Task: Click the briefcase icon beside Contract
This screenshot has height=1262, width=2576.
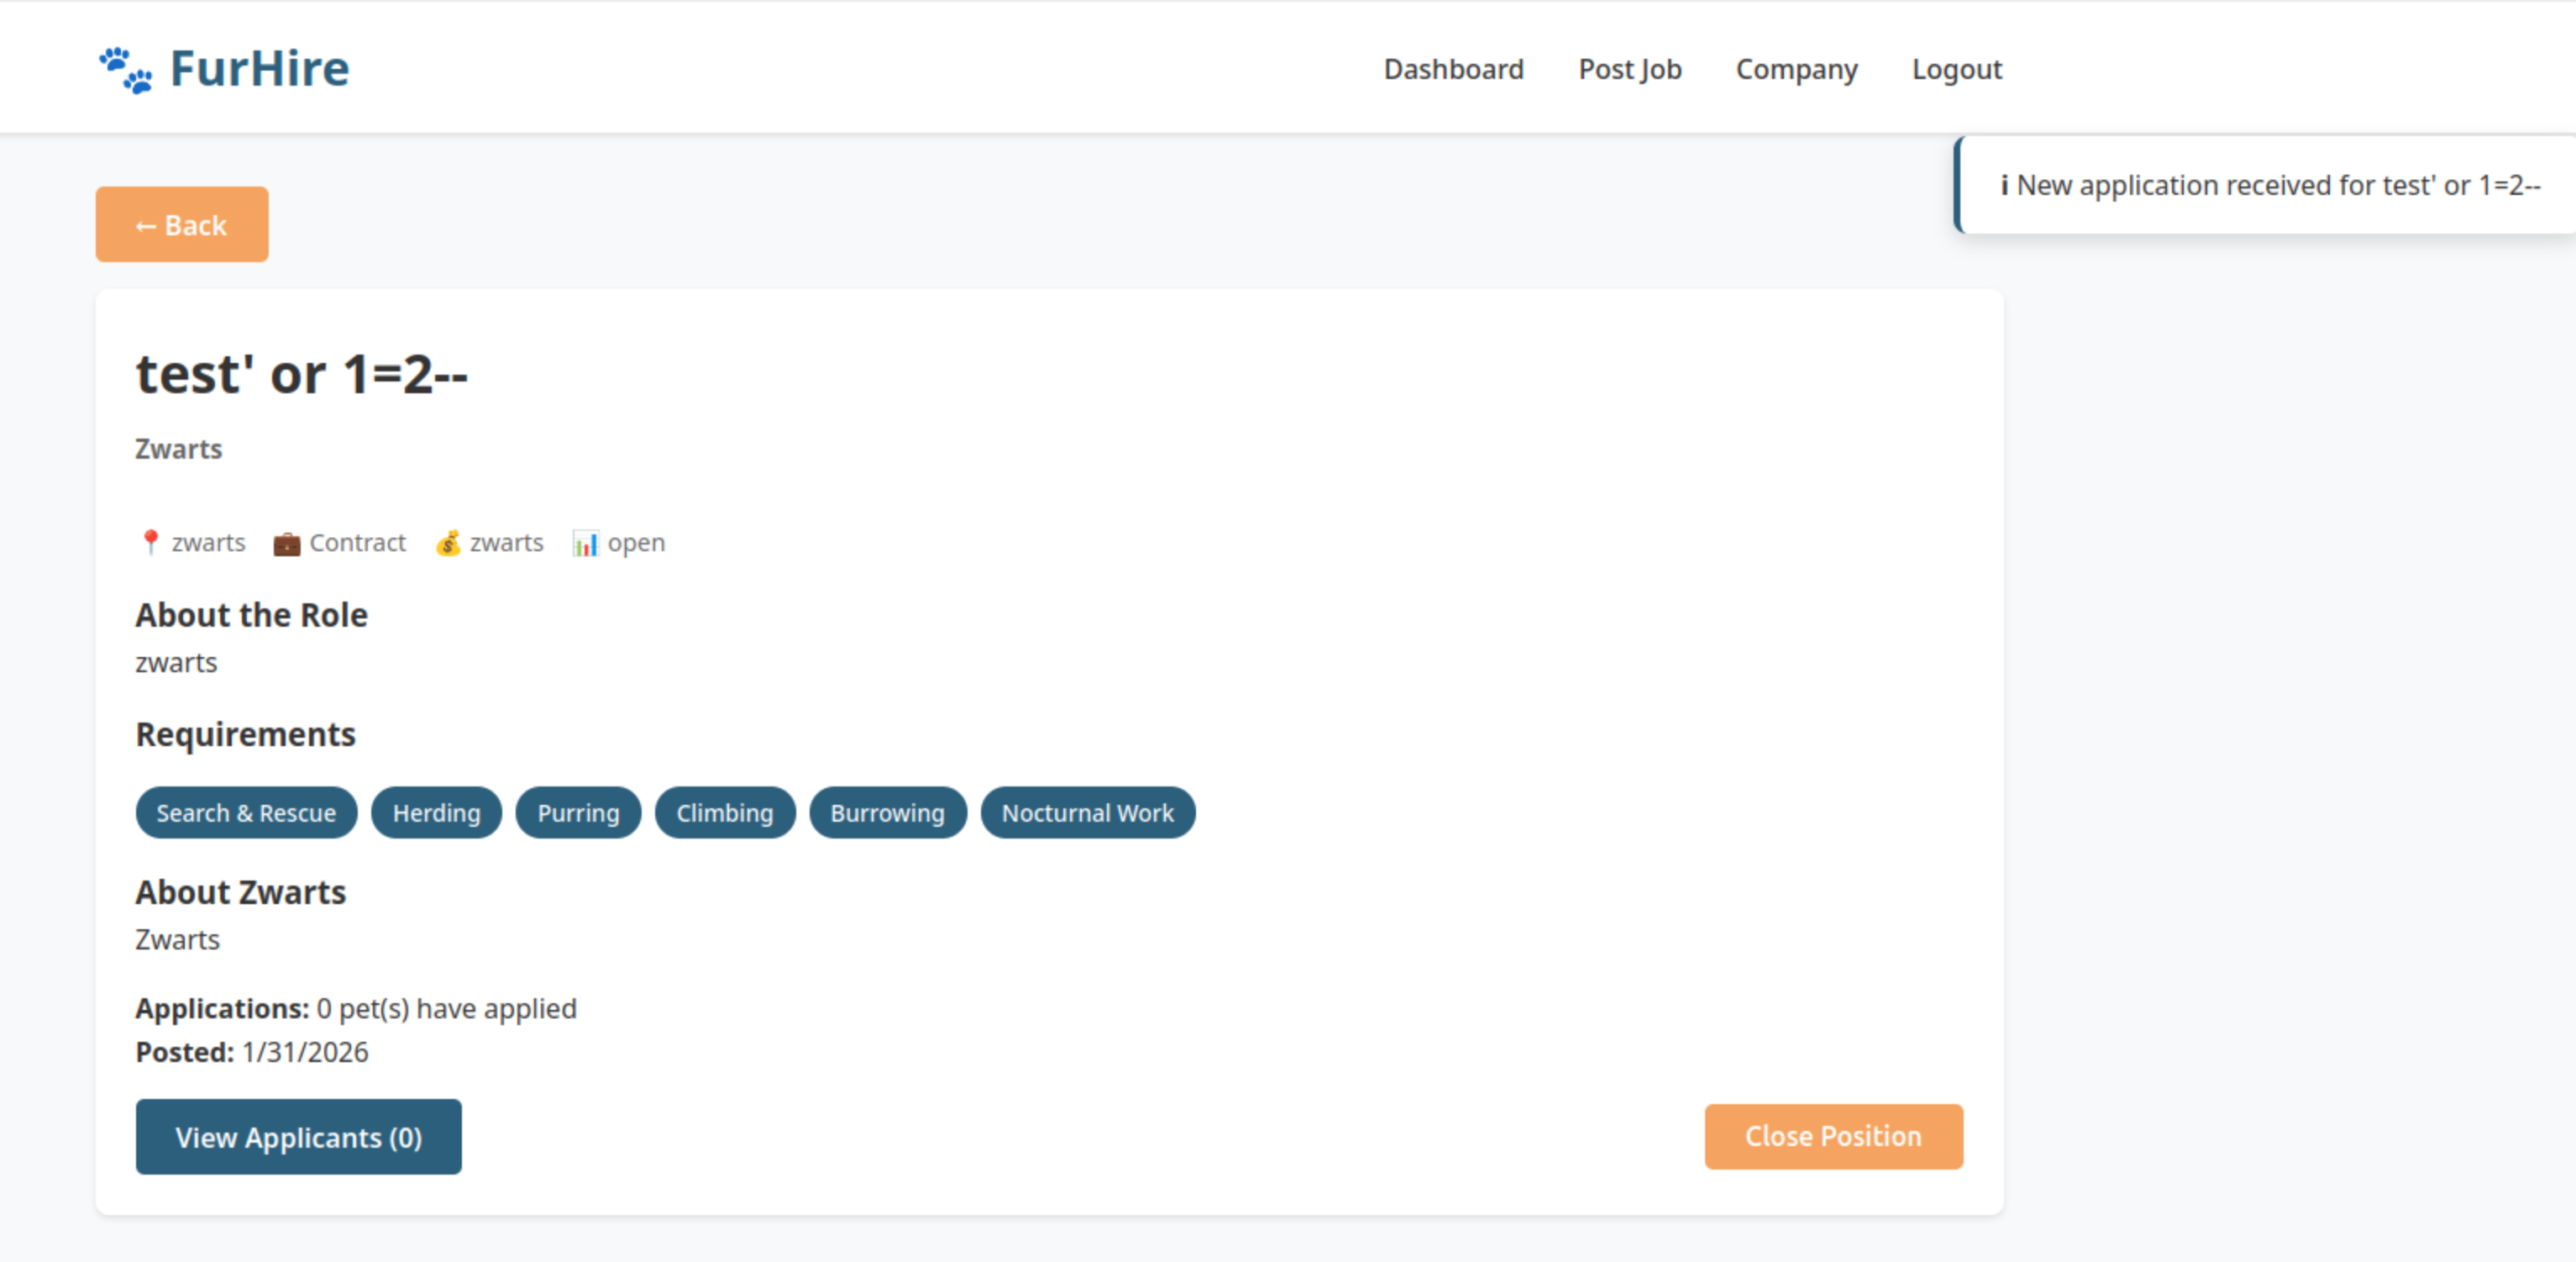Action: (287, 543)
